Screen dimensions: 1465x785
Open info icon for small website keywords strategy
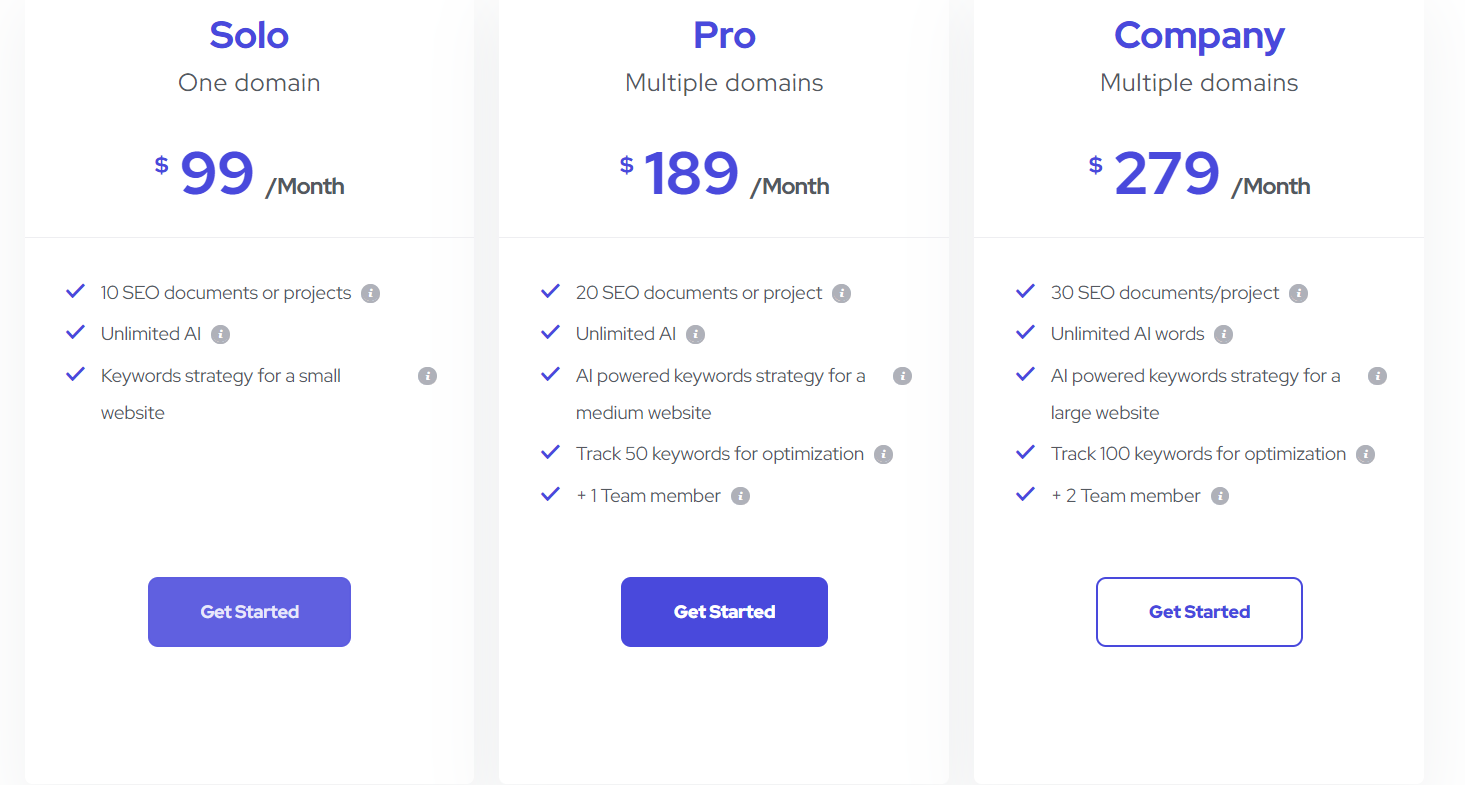point(427,377)
